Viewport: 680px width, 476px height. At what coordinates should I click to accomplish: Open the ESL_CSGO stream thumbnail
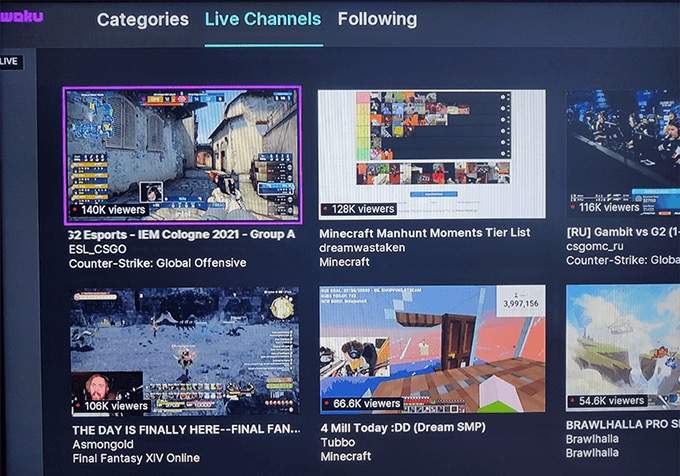(183, 155)
